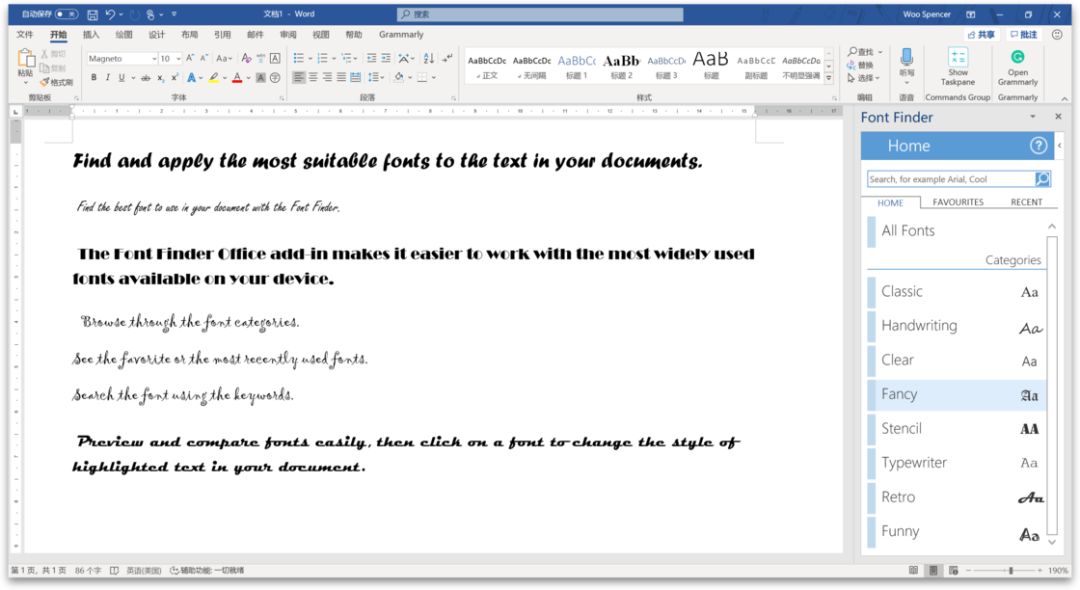Click the Save disk icon
Viewport: 1080px width, 590px height.
click(x=92, y=14)
